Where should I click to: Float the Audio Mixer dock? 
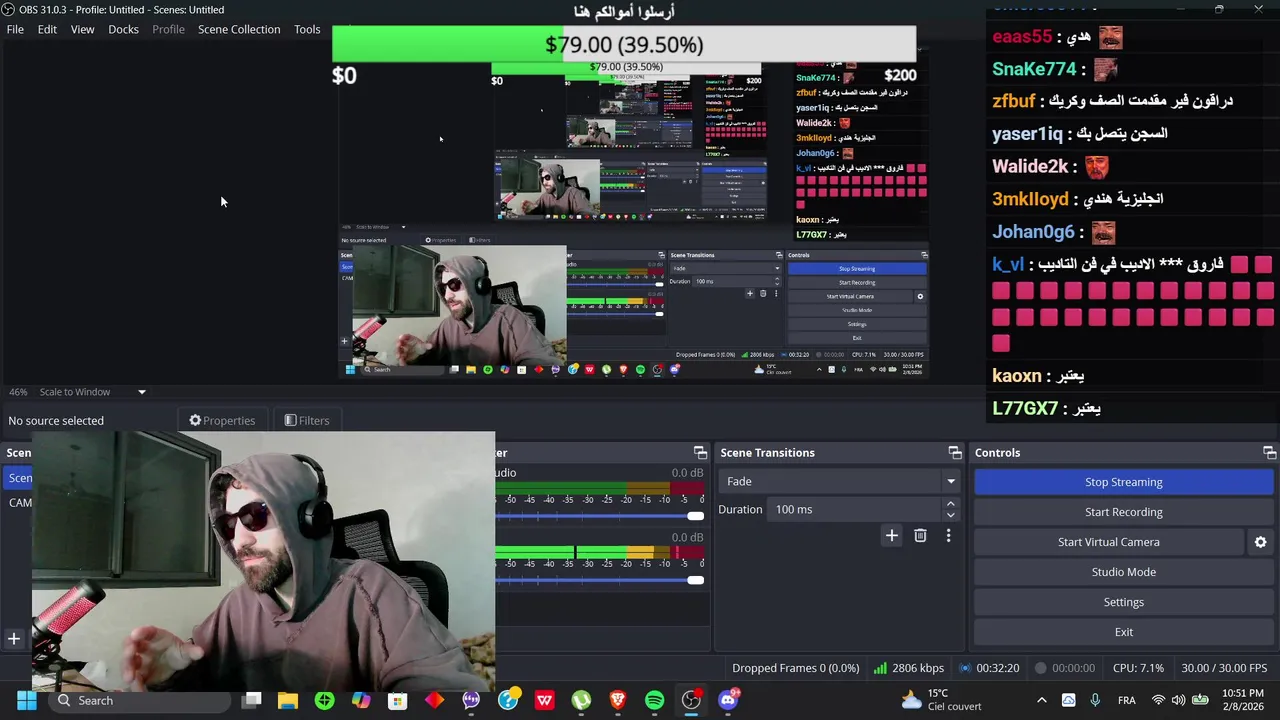coord(700,453)
